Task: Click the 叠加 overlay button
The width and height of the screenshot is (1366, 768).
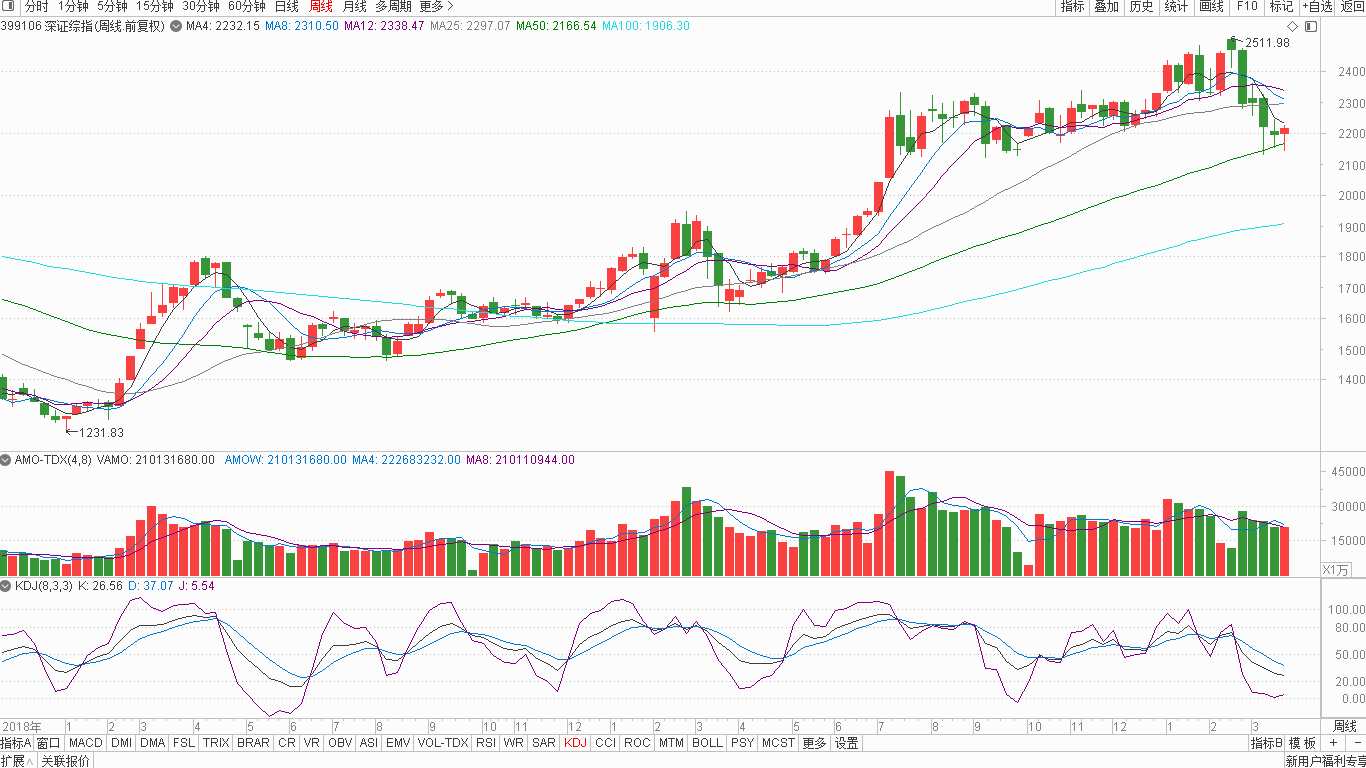Action: coord(1106,6)
